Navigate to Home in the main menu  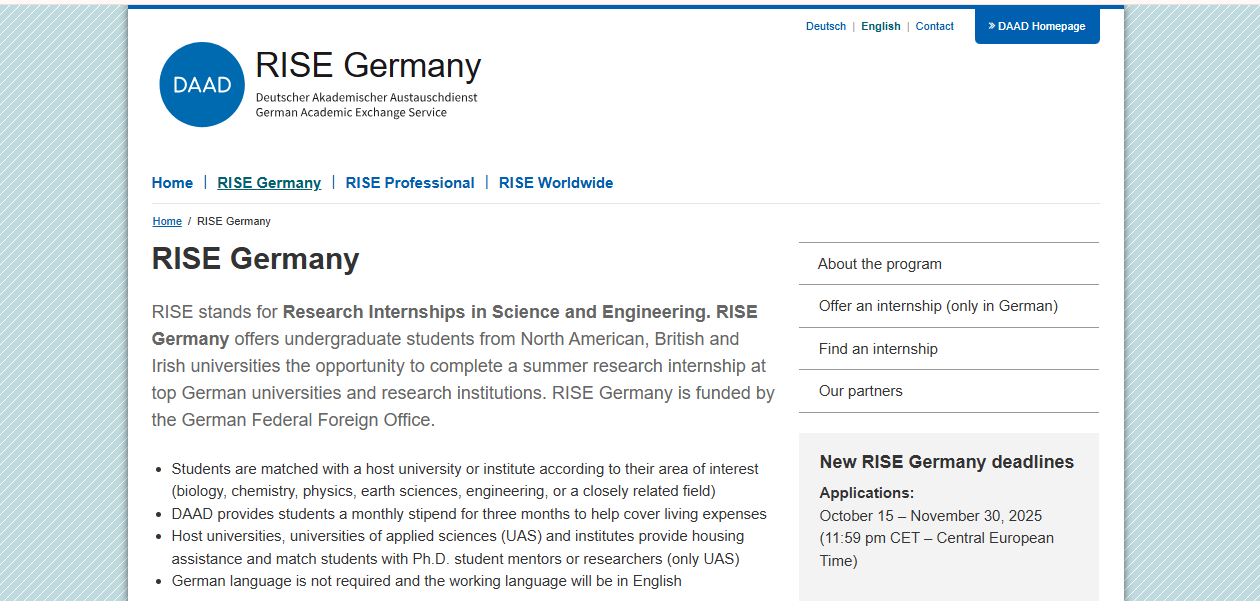pyautogui.click(x=172, y=183)
